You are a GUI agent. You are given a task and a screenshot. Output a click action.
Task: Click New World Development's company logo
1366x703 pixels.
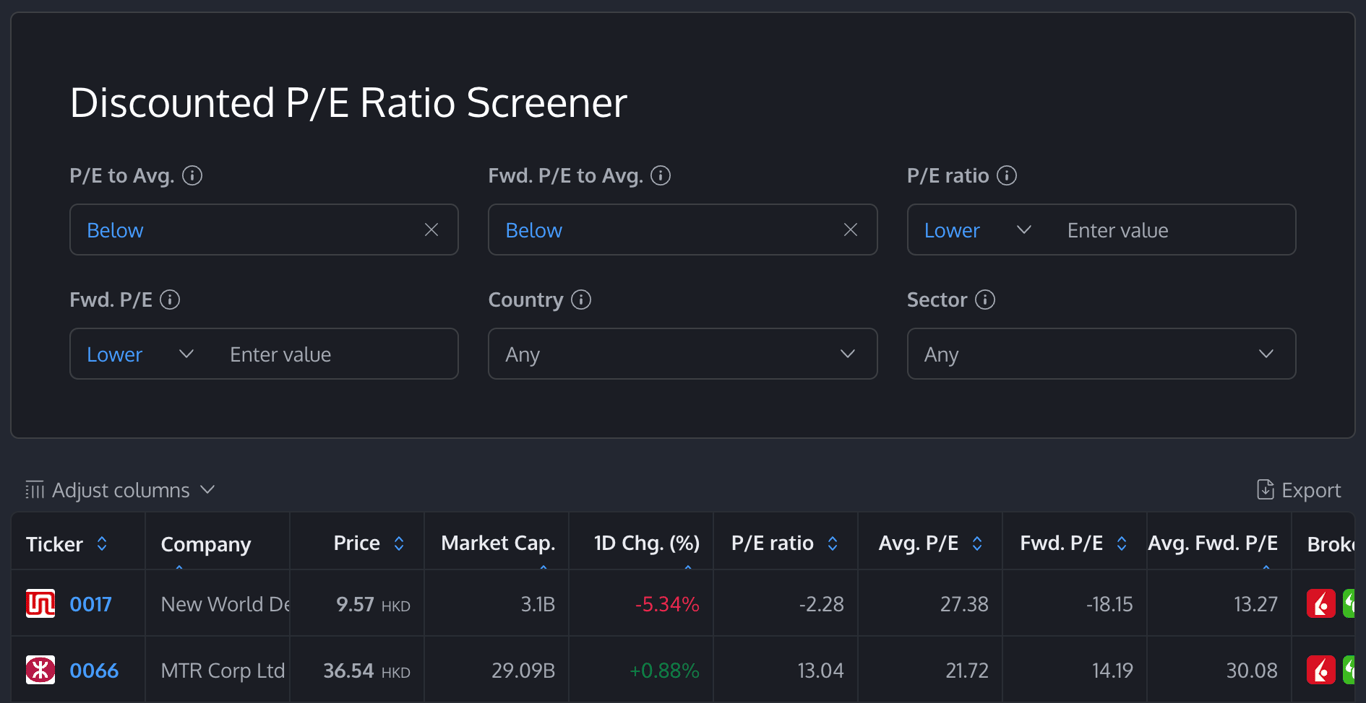coord(40,604)
